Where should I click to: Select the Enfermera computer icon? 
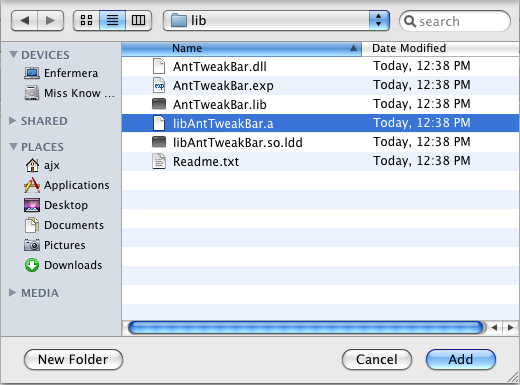(32, 73)
